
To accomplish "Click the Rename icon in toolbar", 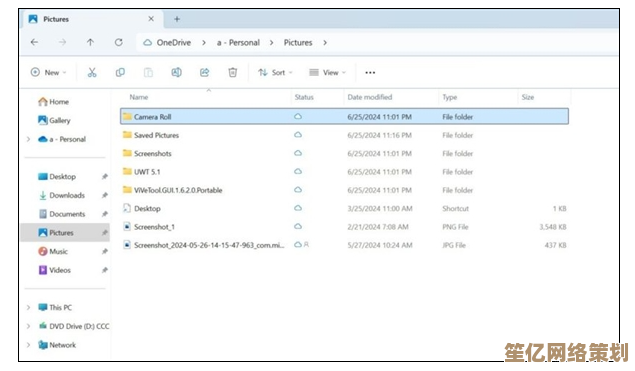I will point(176,72).
